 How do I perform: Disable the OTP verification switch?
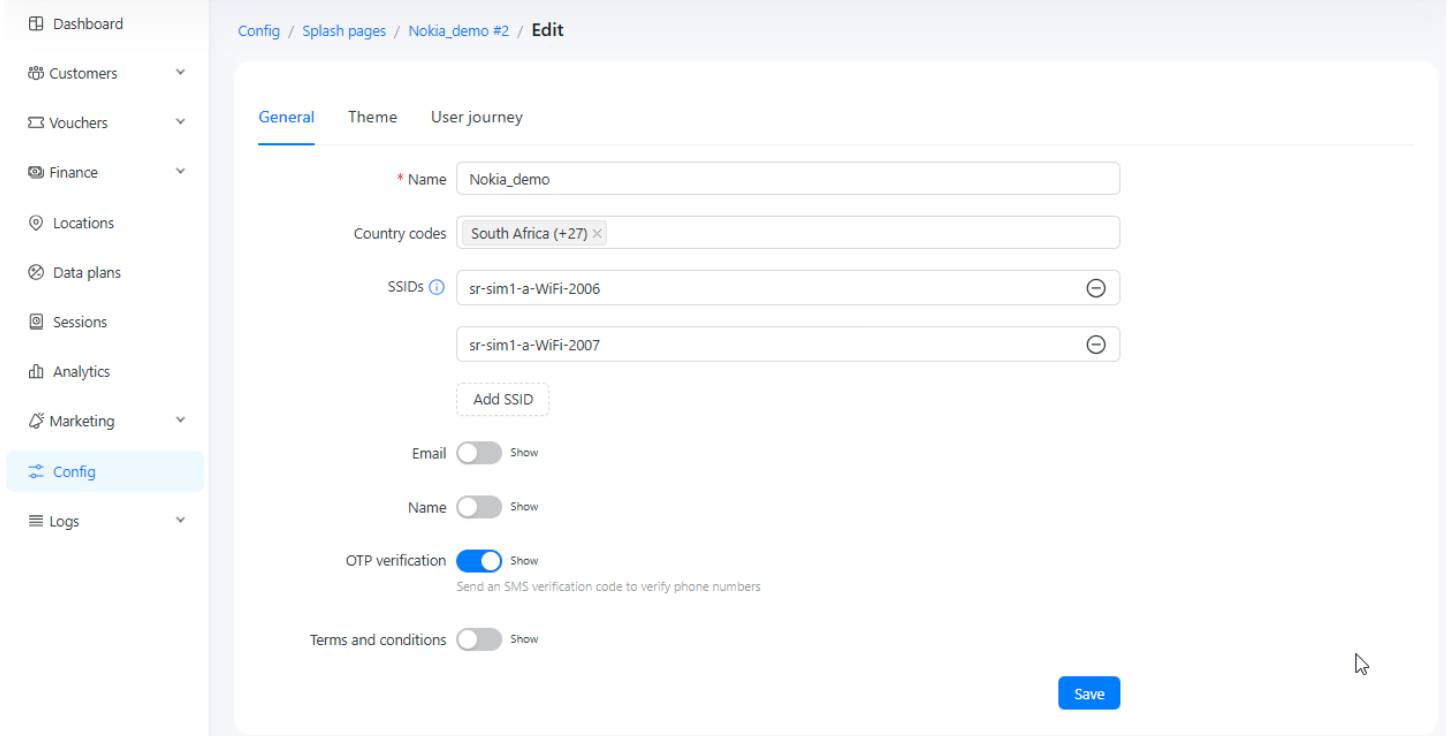pyautogui.click(x=479, y=560)
